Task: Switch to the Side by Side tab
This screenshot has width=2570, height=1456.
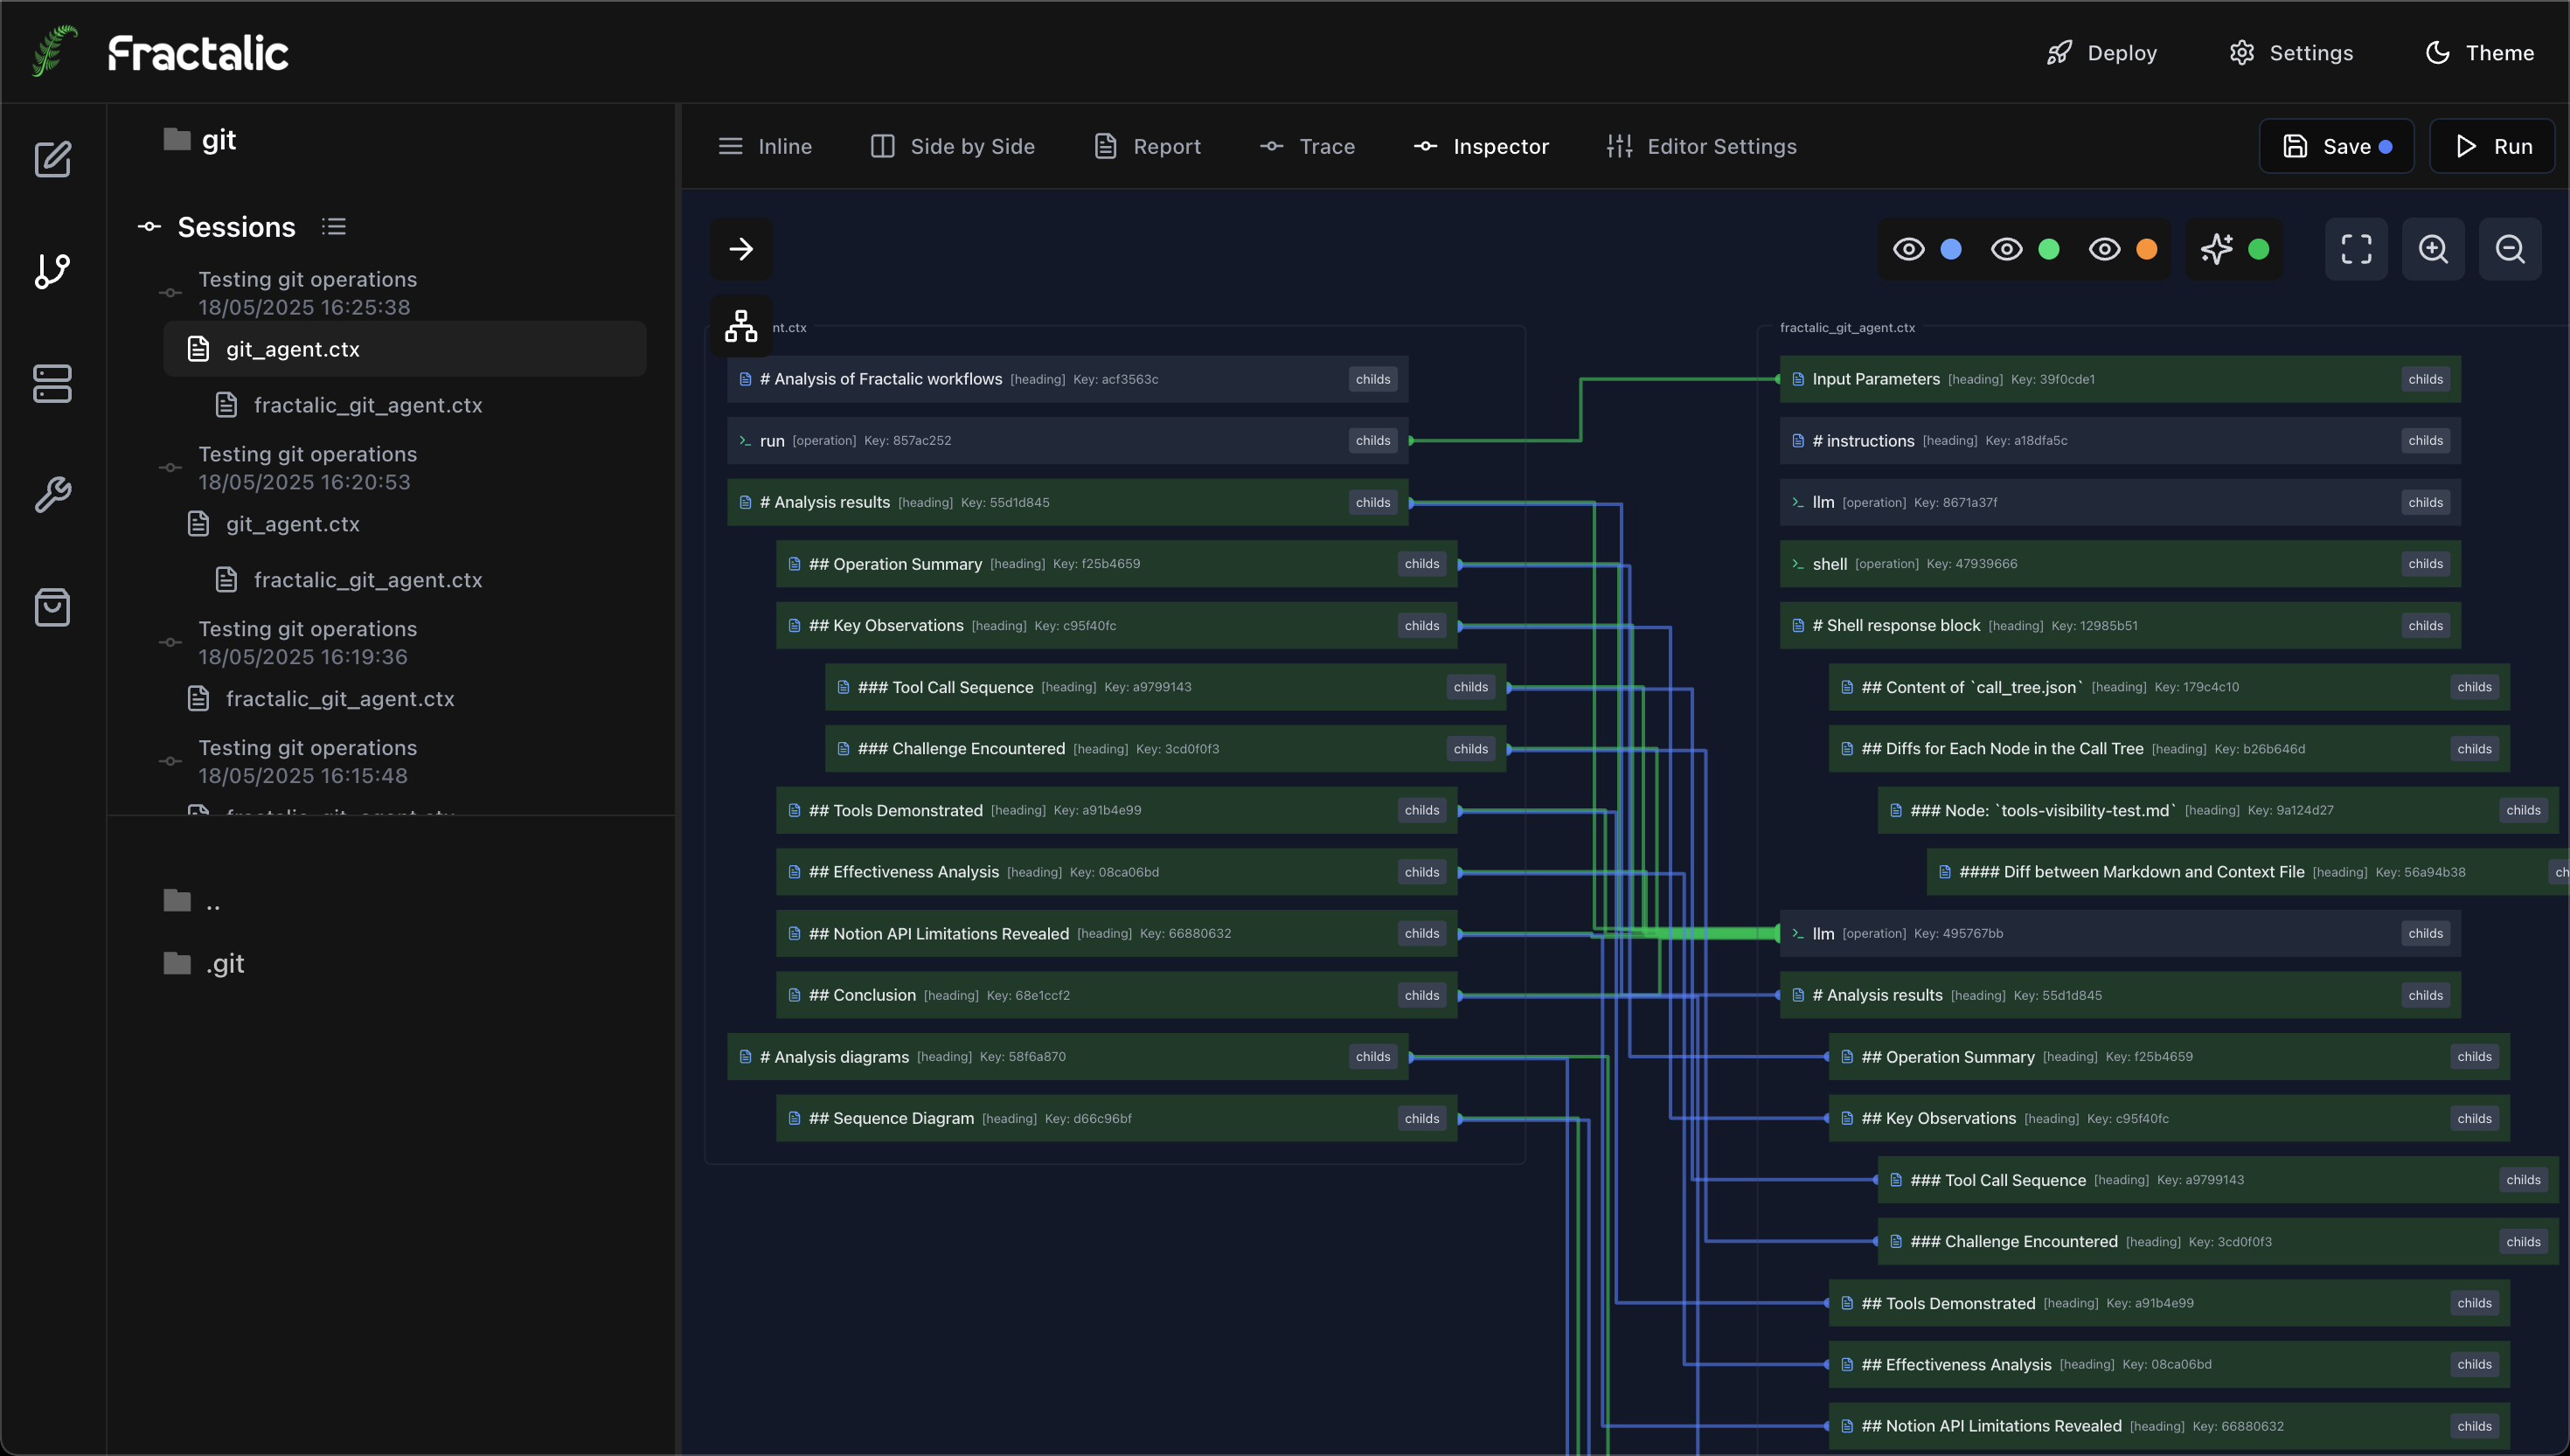Action: pos(952,146)
